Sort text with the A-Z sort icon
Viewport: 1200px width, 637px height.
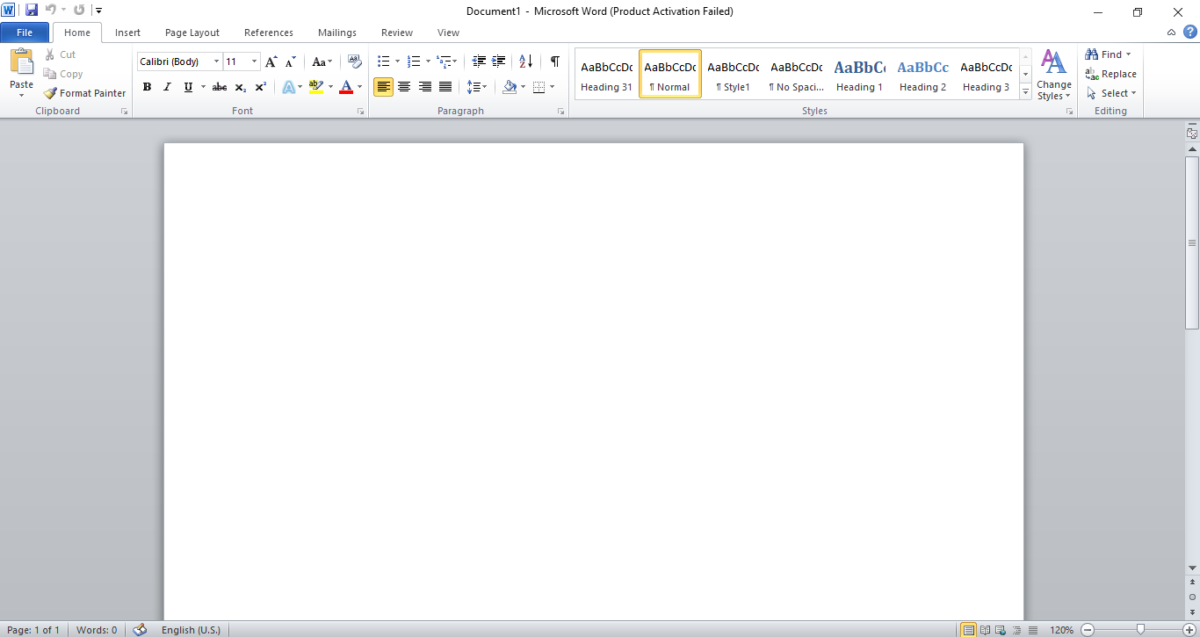click(524, 61)
